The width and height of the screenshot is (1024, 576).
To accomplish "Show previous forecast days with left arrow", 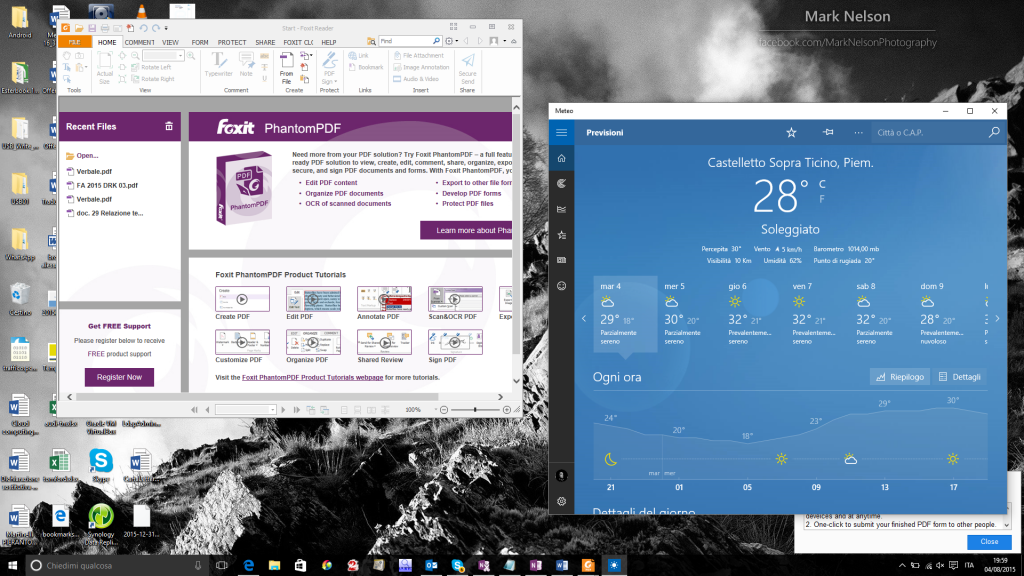I will tap(584, 319).
